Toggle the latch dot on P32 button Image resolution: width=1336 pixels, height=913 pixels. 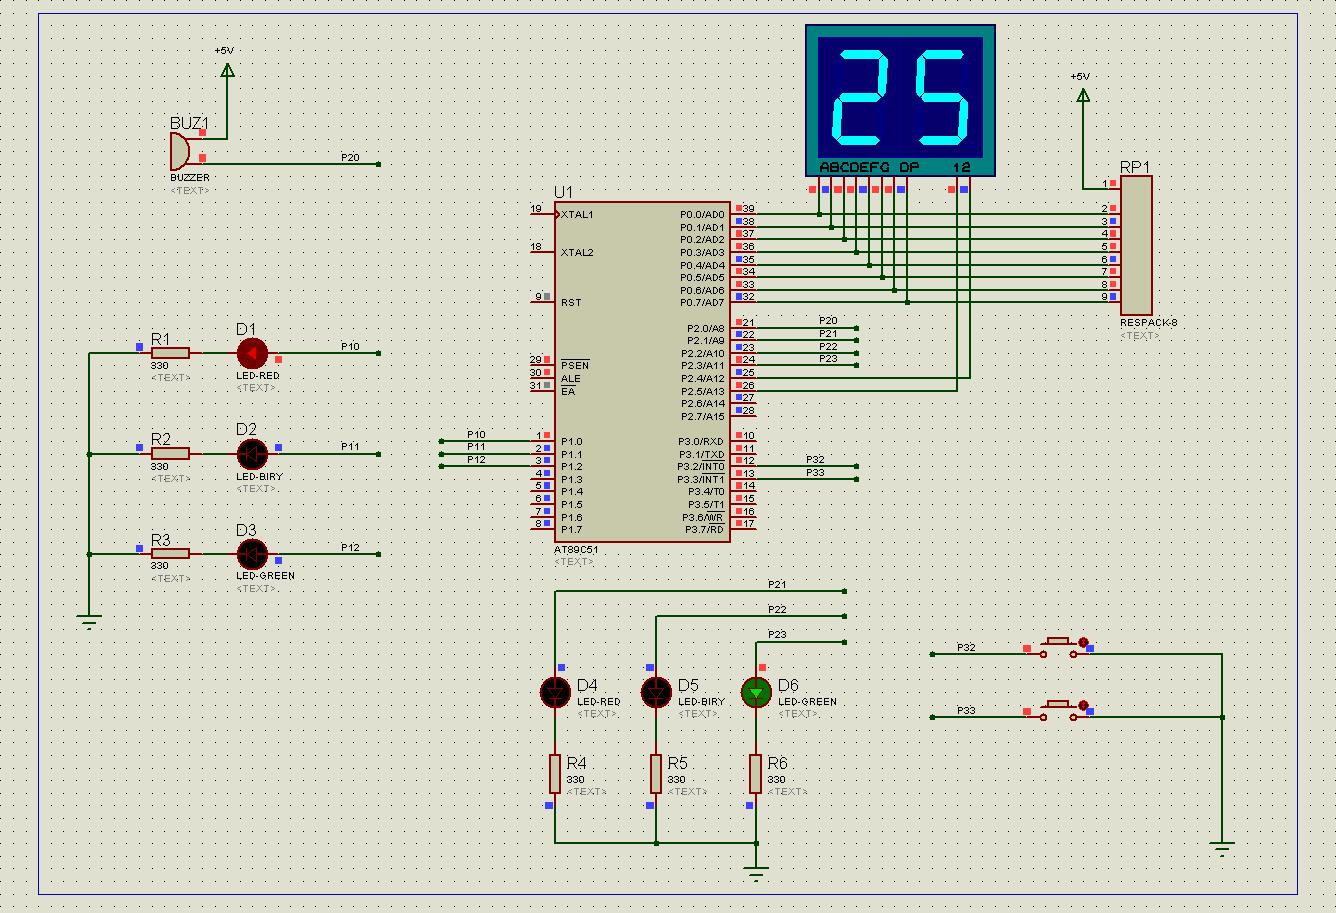1083,642
